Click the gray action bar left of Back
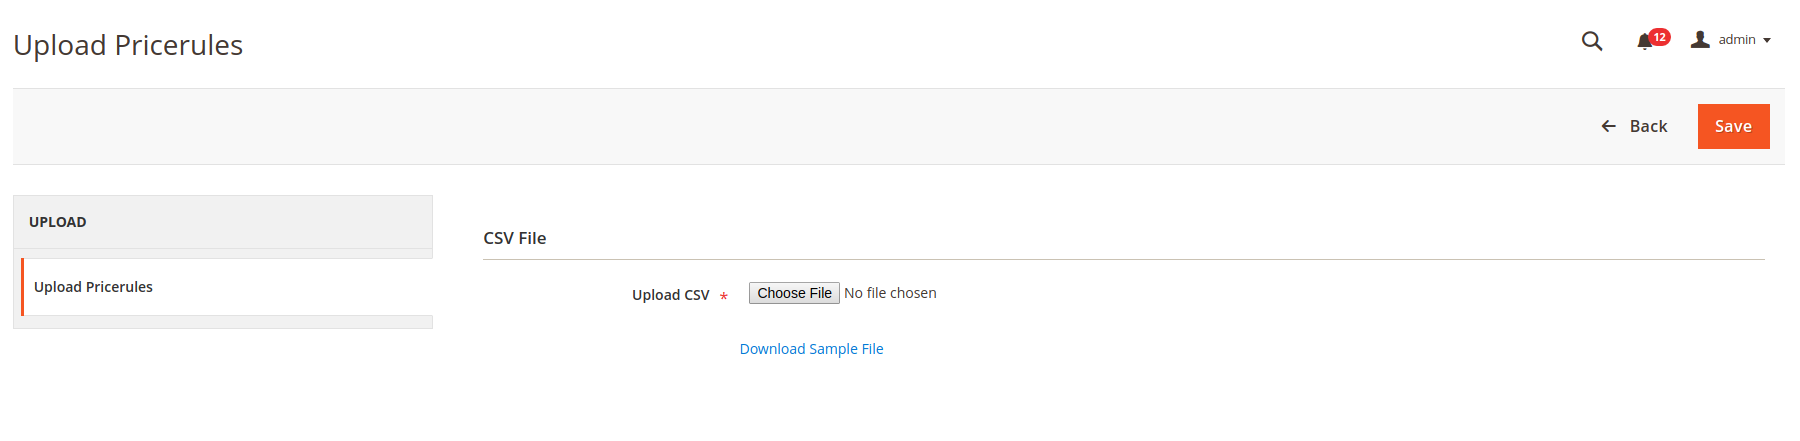The height and width of the screenshot is (441, 1800). click(x=800, y=126)
